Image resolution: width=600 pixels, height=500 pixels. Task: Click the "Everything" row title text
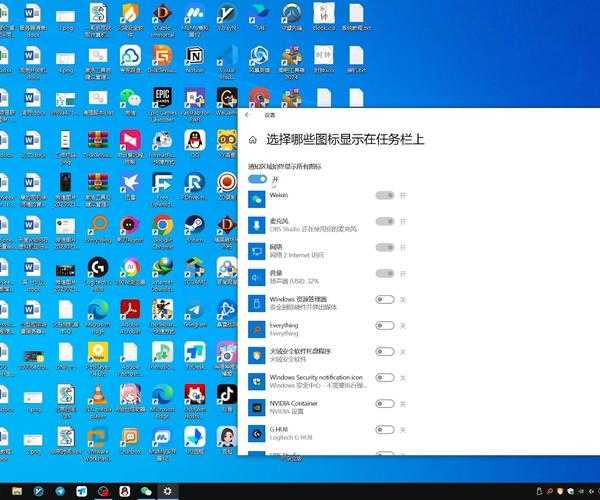click(x=284, y=325)
